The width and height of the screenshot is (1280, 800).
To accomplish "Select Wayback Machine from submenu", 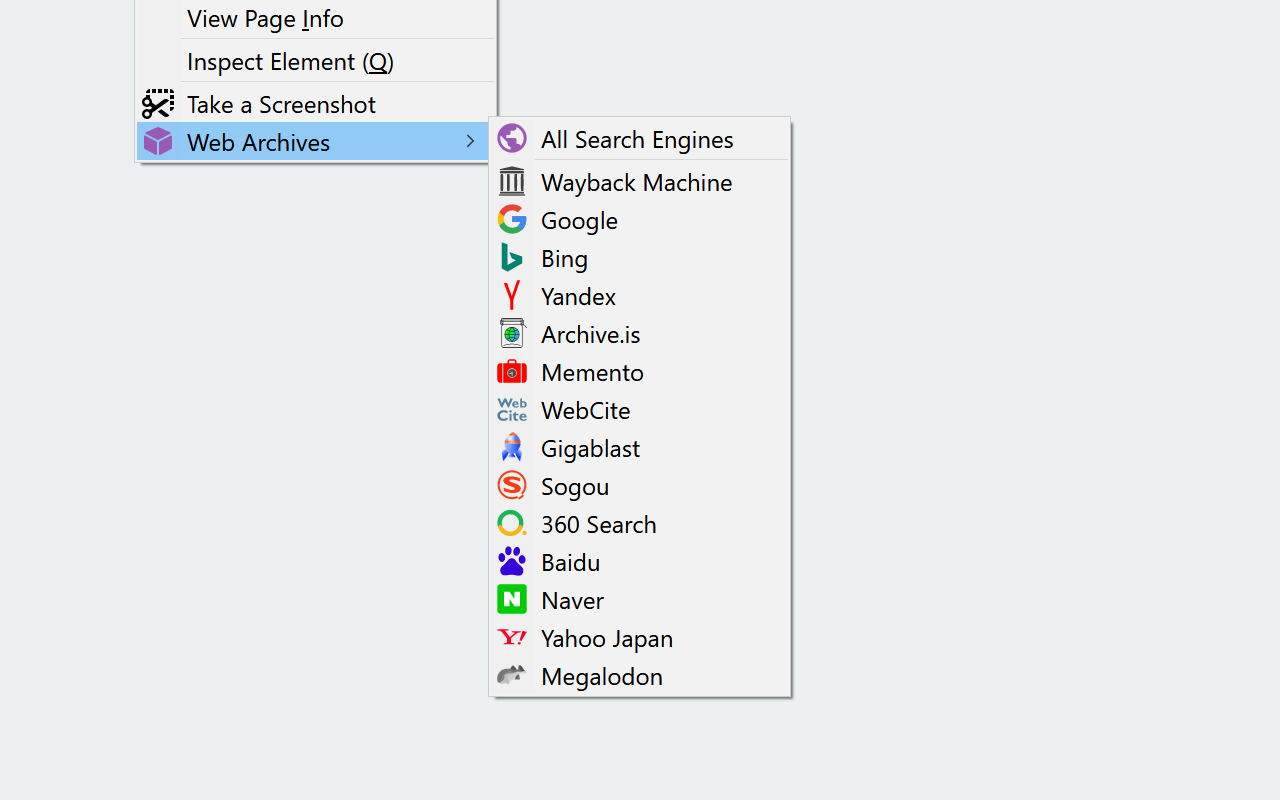I will point(640,182).
